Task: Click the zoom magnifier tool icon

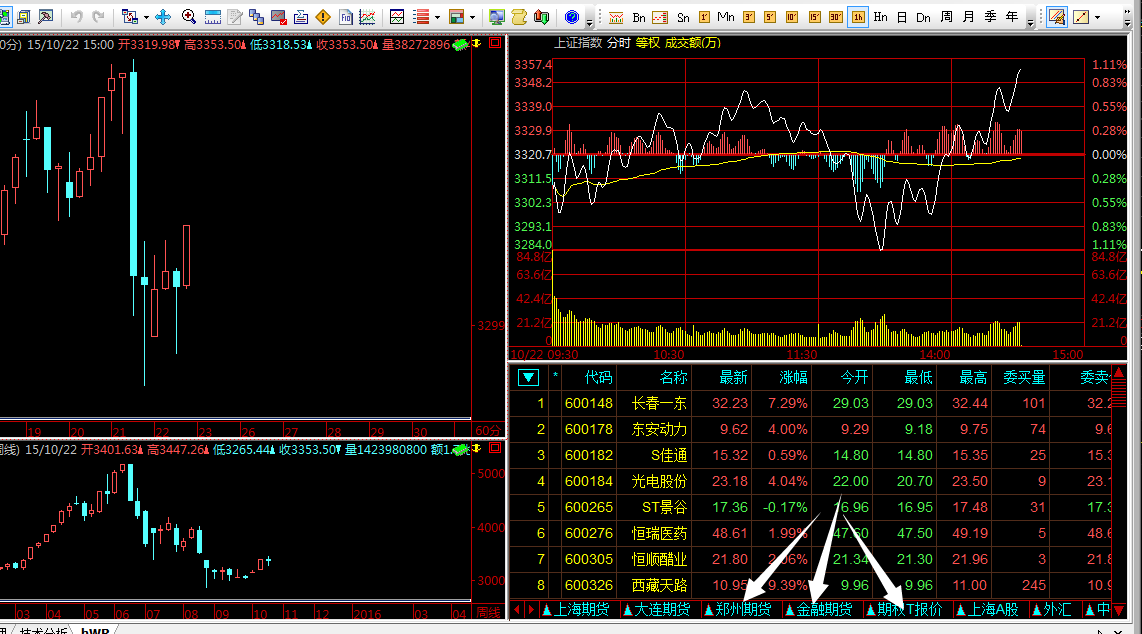Action: (x=188, y=17)
